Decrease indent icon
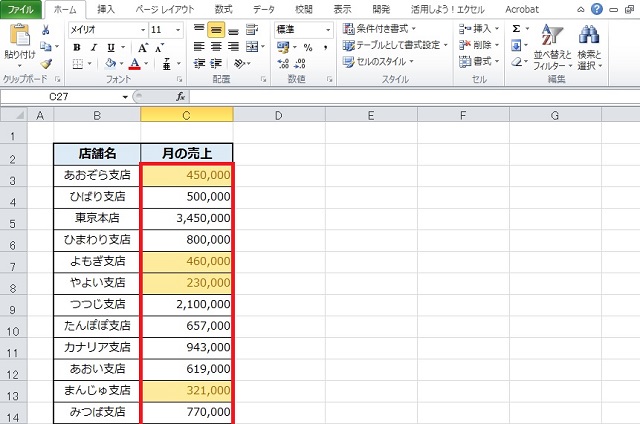 pos(199,64)
